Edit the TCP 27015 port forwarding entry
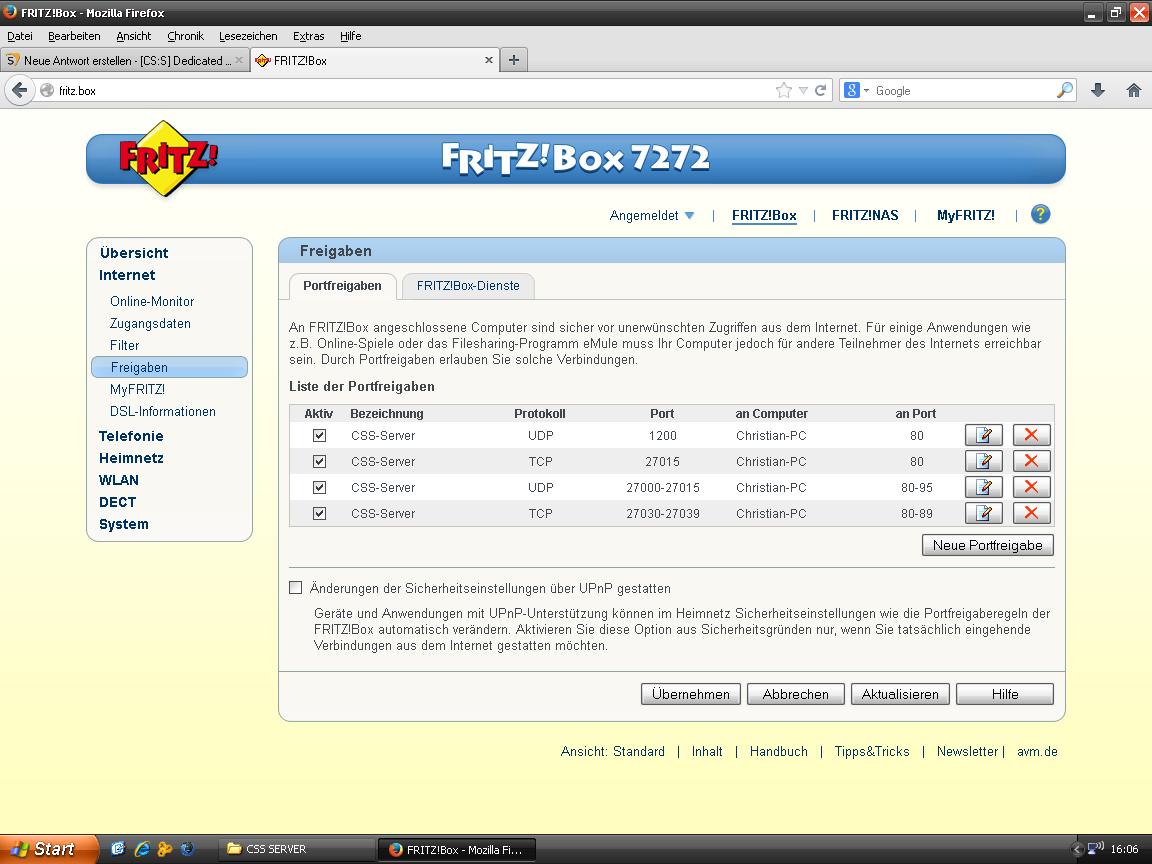 pos(983,461)
